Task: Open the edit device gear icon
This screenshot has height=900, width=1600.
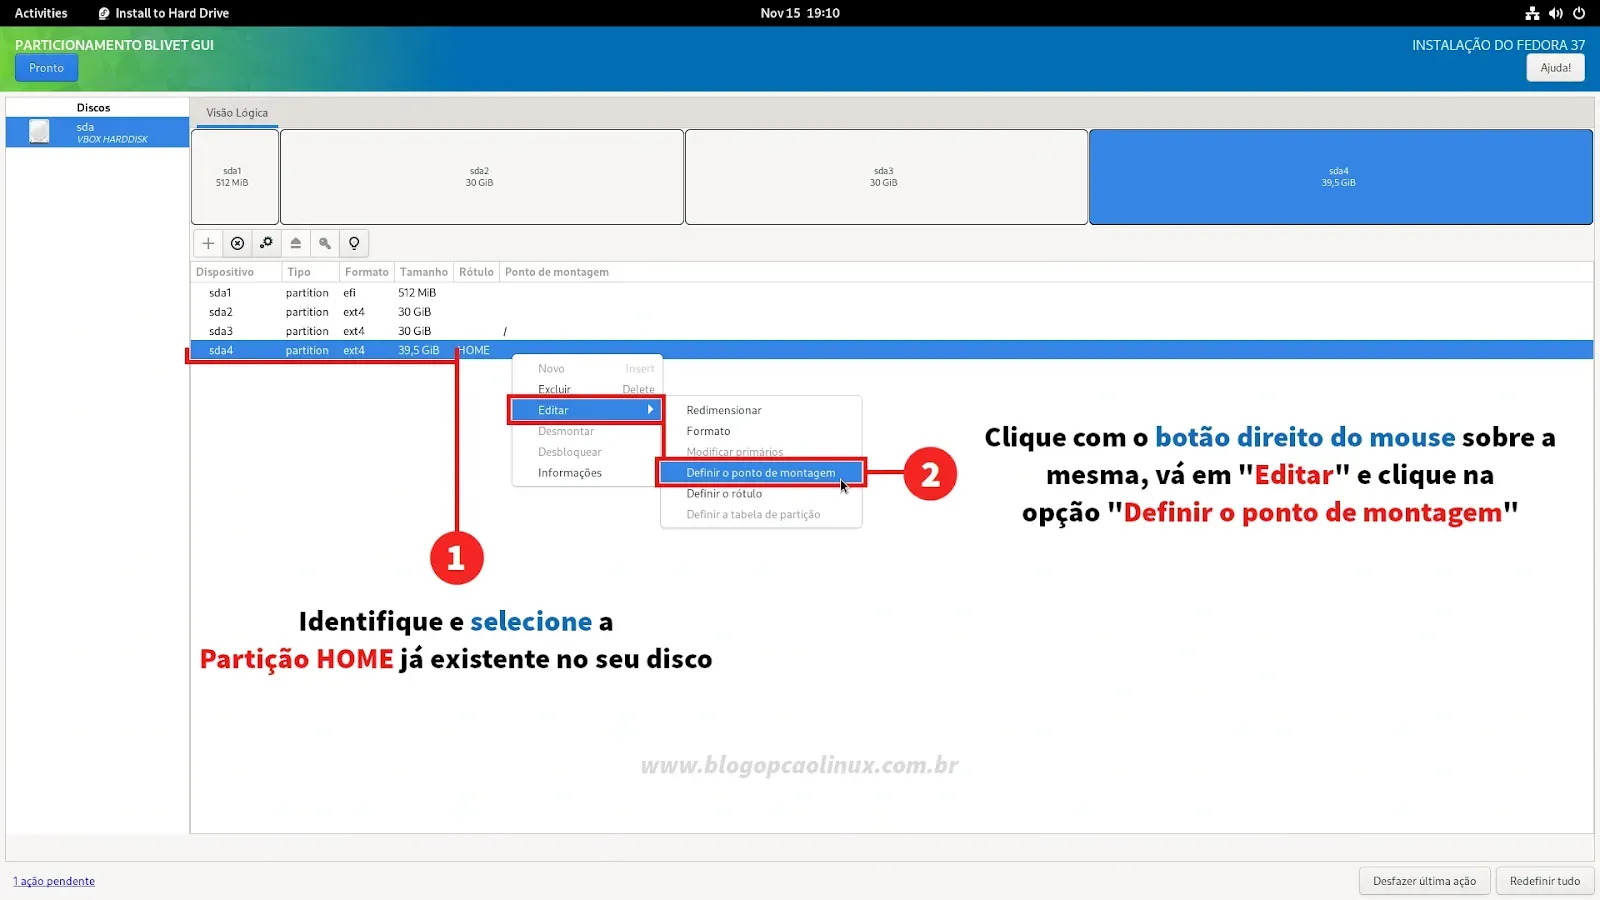Action: [x=266, y=243]
